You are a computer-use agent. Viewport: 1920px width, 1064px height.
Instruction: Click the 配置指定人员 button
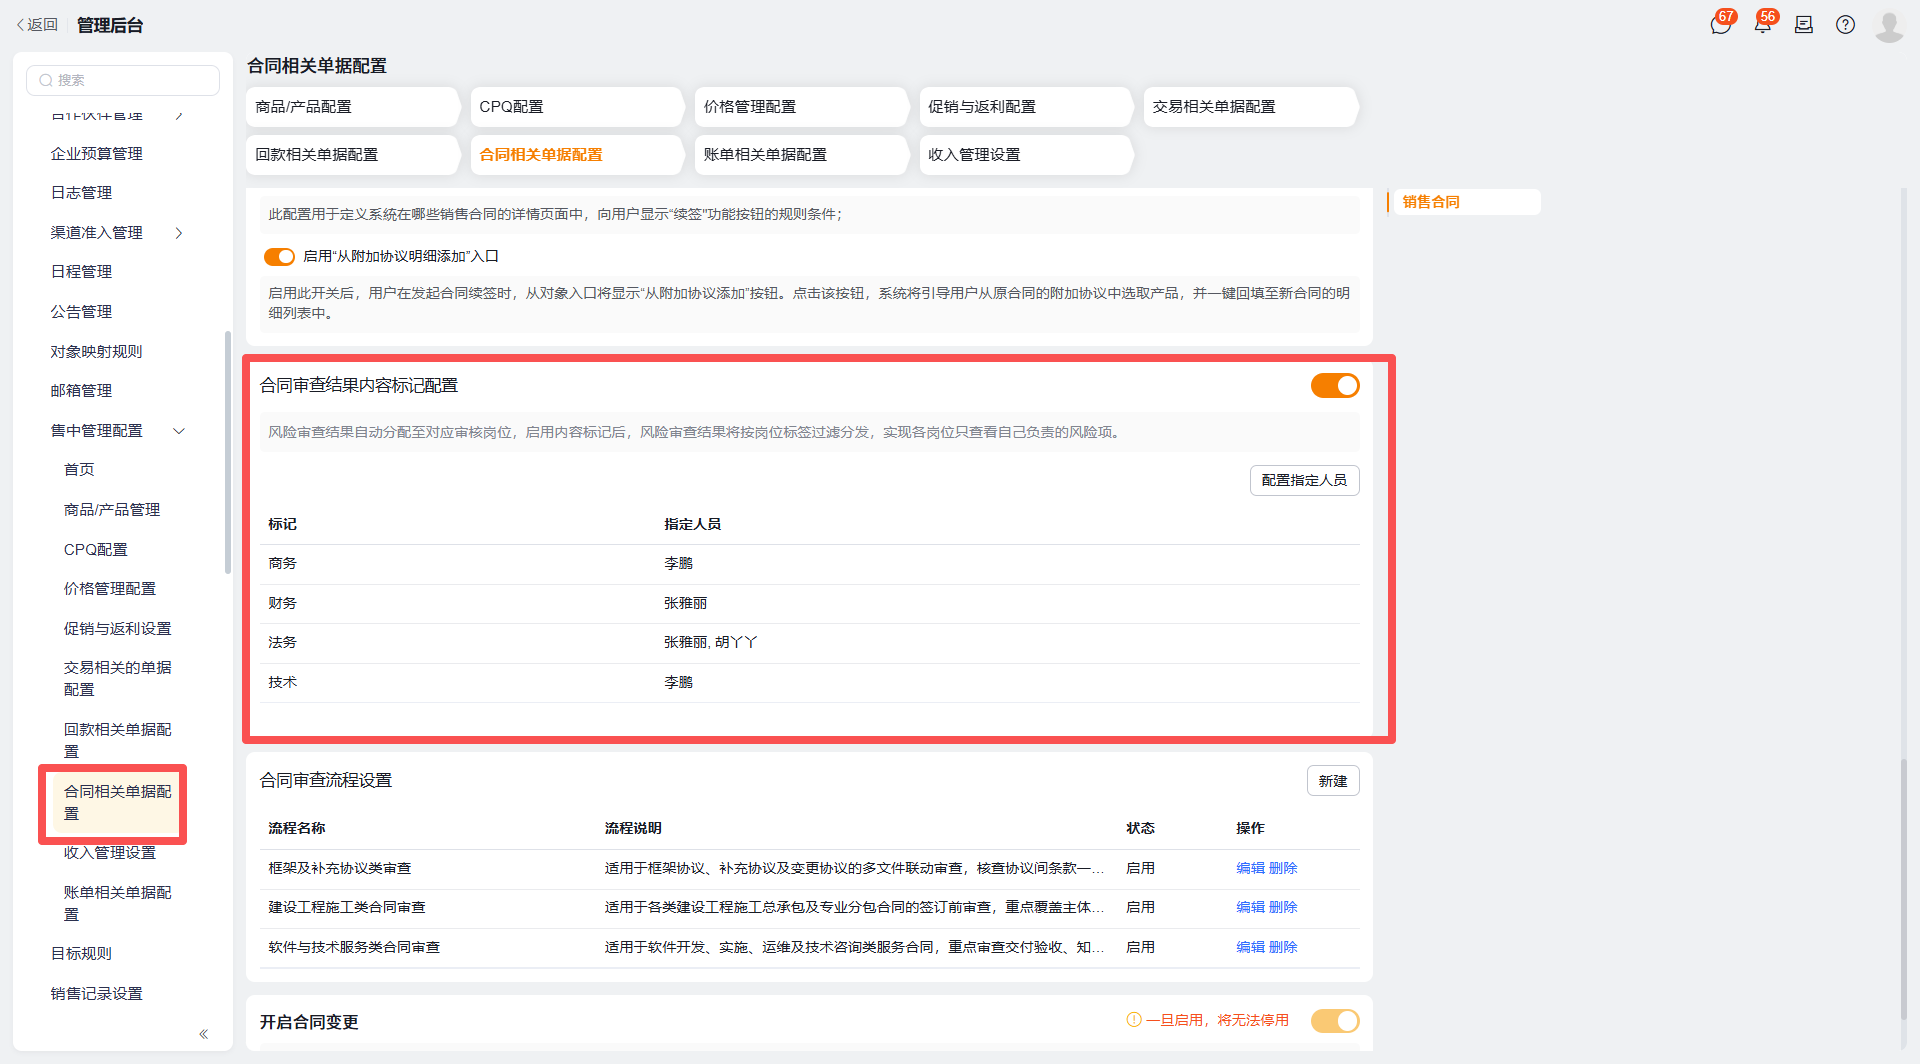[1304, 481]
